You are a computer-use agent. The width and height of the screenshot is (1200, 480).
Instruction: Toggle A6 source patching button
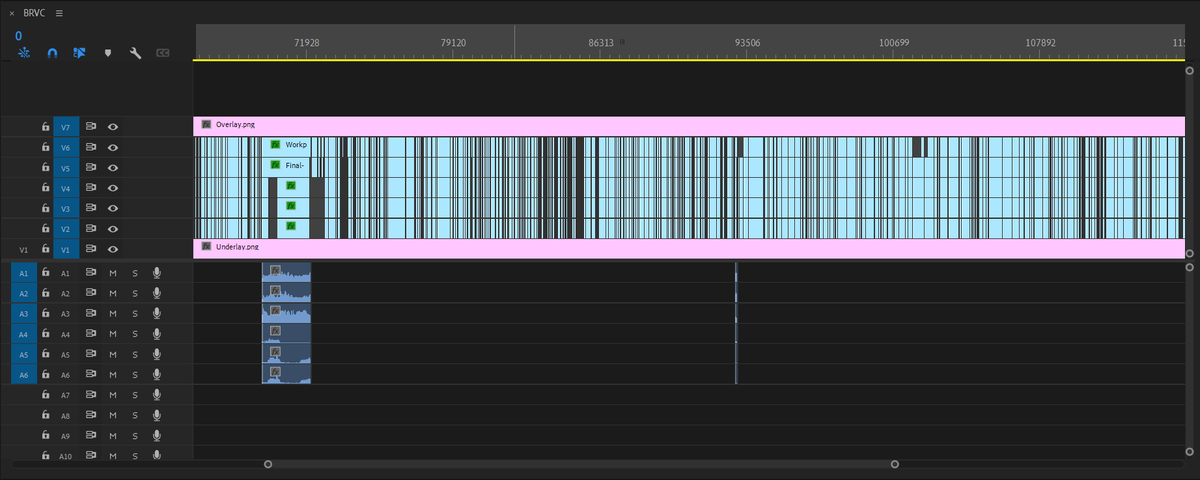(x=23, y=375)
